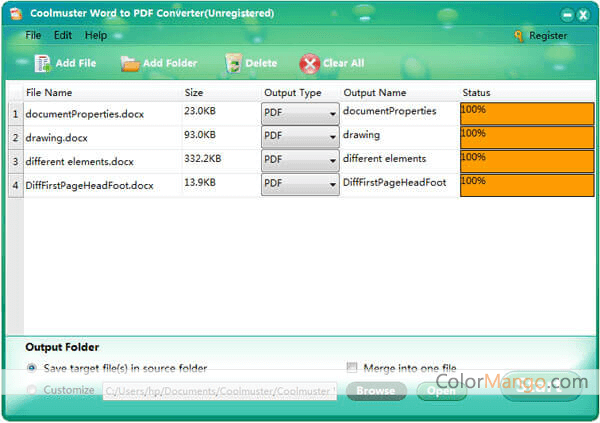
Task: Click the 100% progress bar for drawing.docx
Action: [526, 137]
